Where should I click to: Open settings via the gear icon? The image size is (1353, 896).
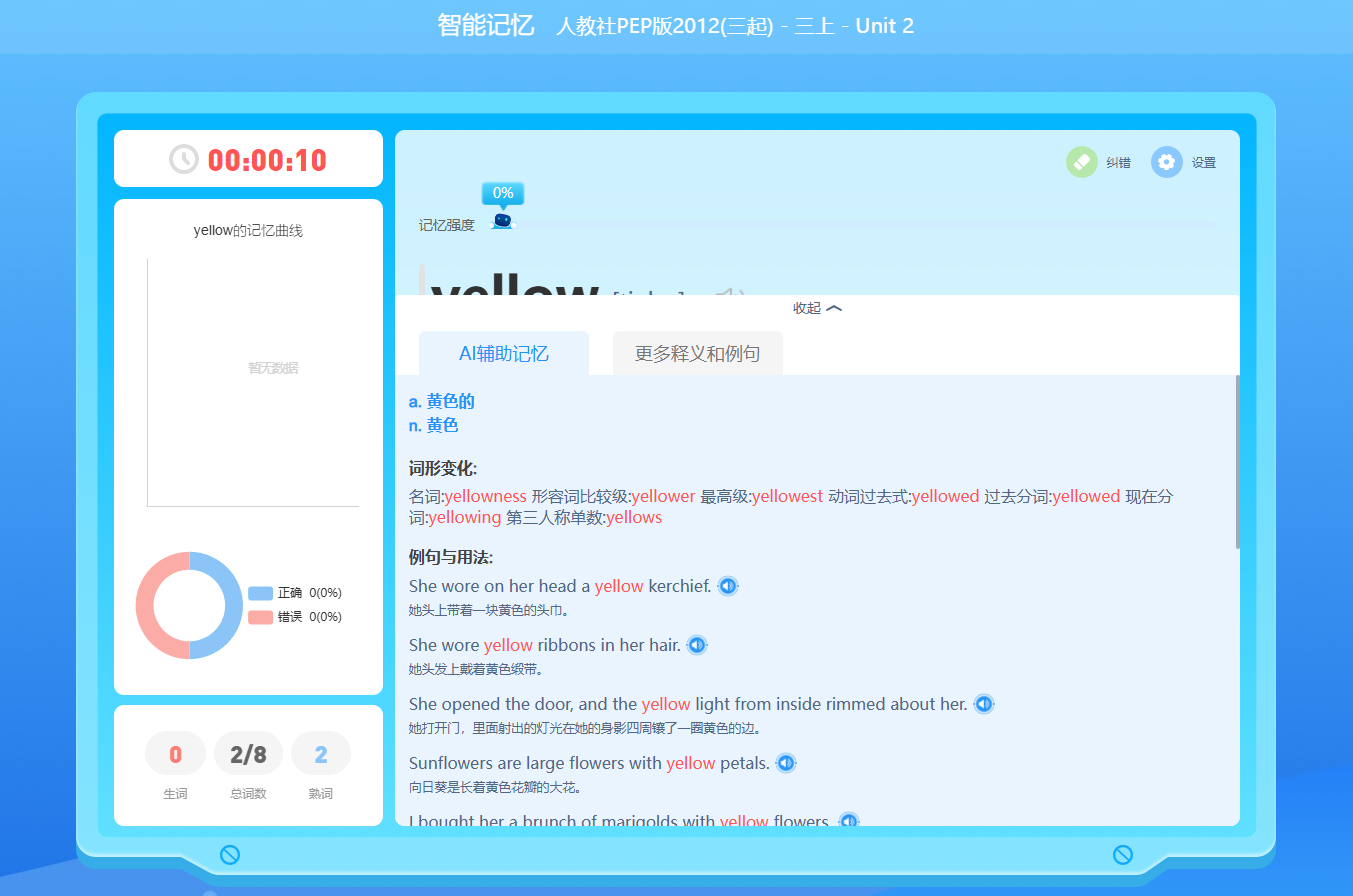tap(1167, 162)
